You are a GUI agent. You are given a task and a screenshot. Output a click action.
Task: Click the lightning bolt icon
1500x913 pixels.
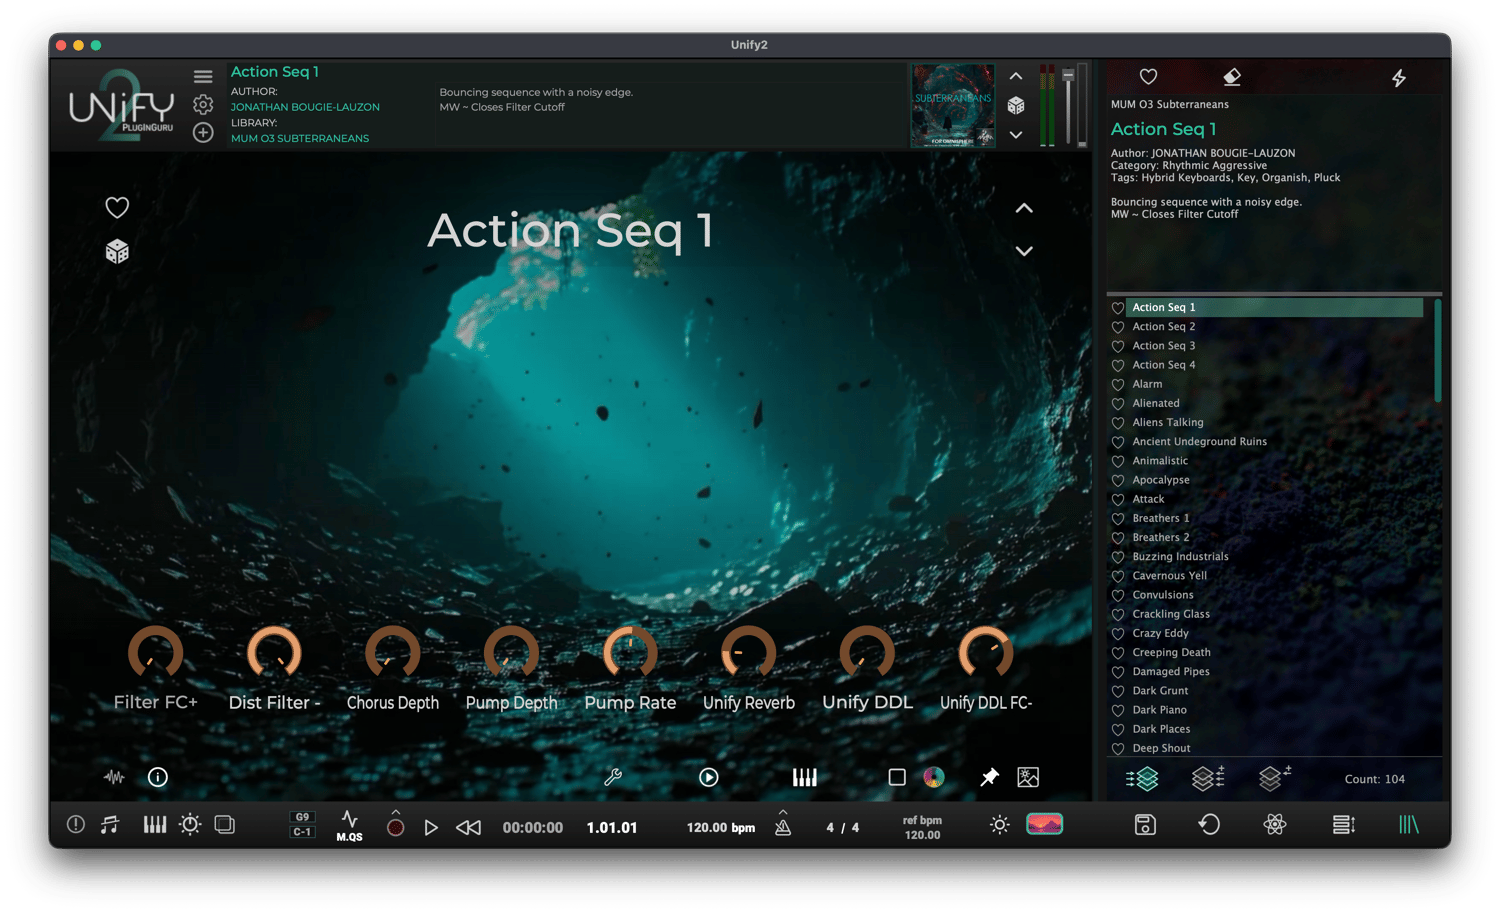tap(1399, 78)
